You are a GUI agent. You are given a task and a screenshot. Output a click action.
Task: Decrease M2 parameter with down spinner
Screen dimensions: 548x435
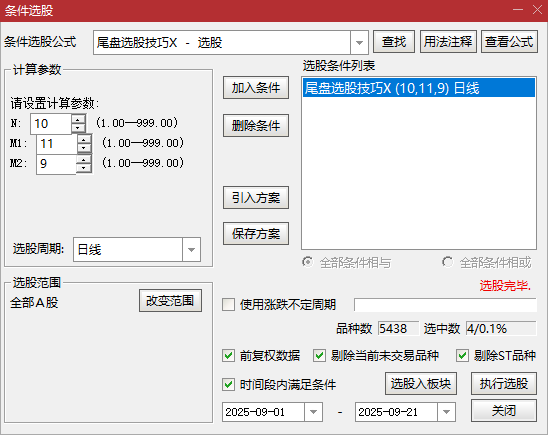(x=84, y=168)
